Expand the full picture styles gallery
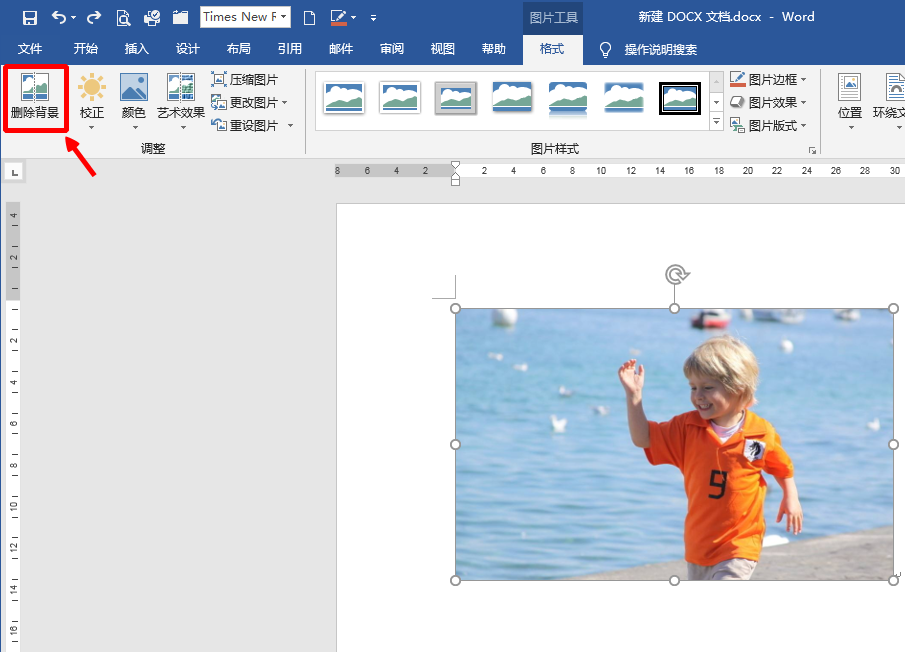 (716, 122)
